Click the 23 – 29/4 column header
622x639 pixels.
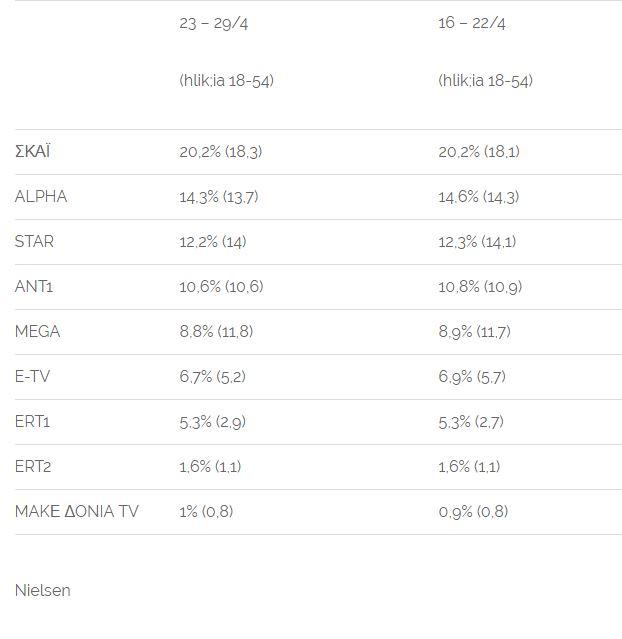214,23
